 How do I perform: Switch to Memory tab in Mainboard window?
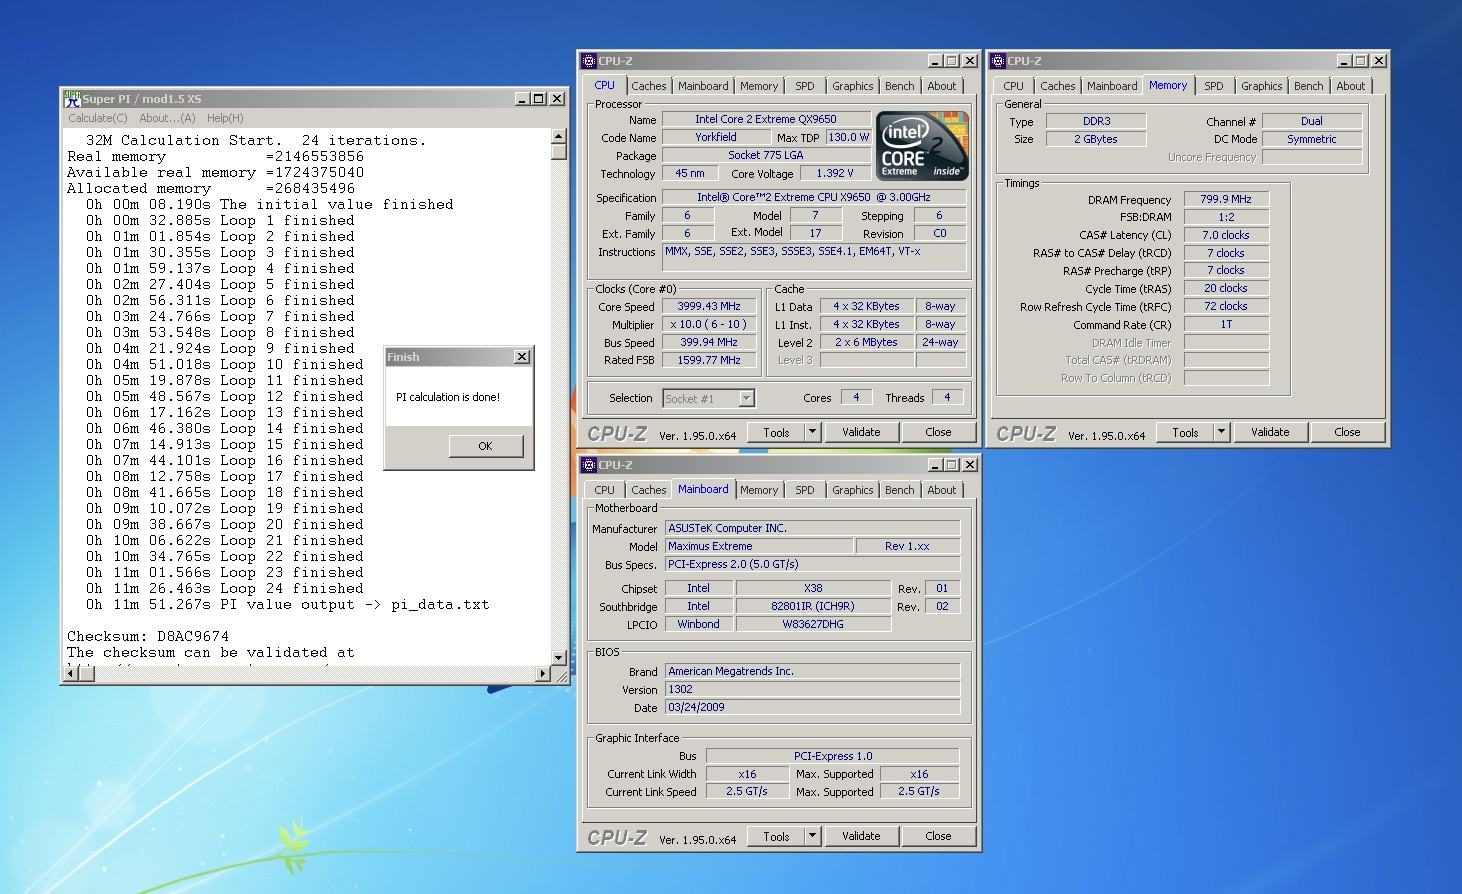click(x=759, y=490)
